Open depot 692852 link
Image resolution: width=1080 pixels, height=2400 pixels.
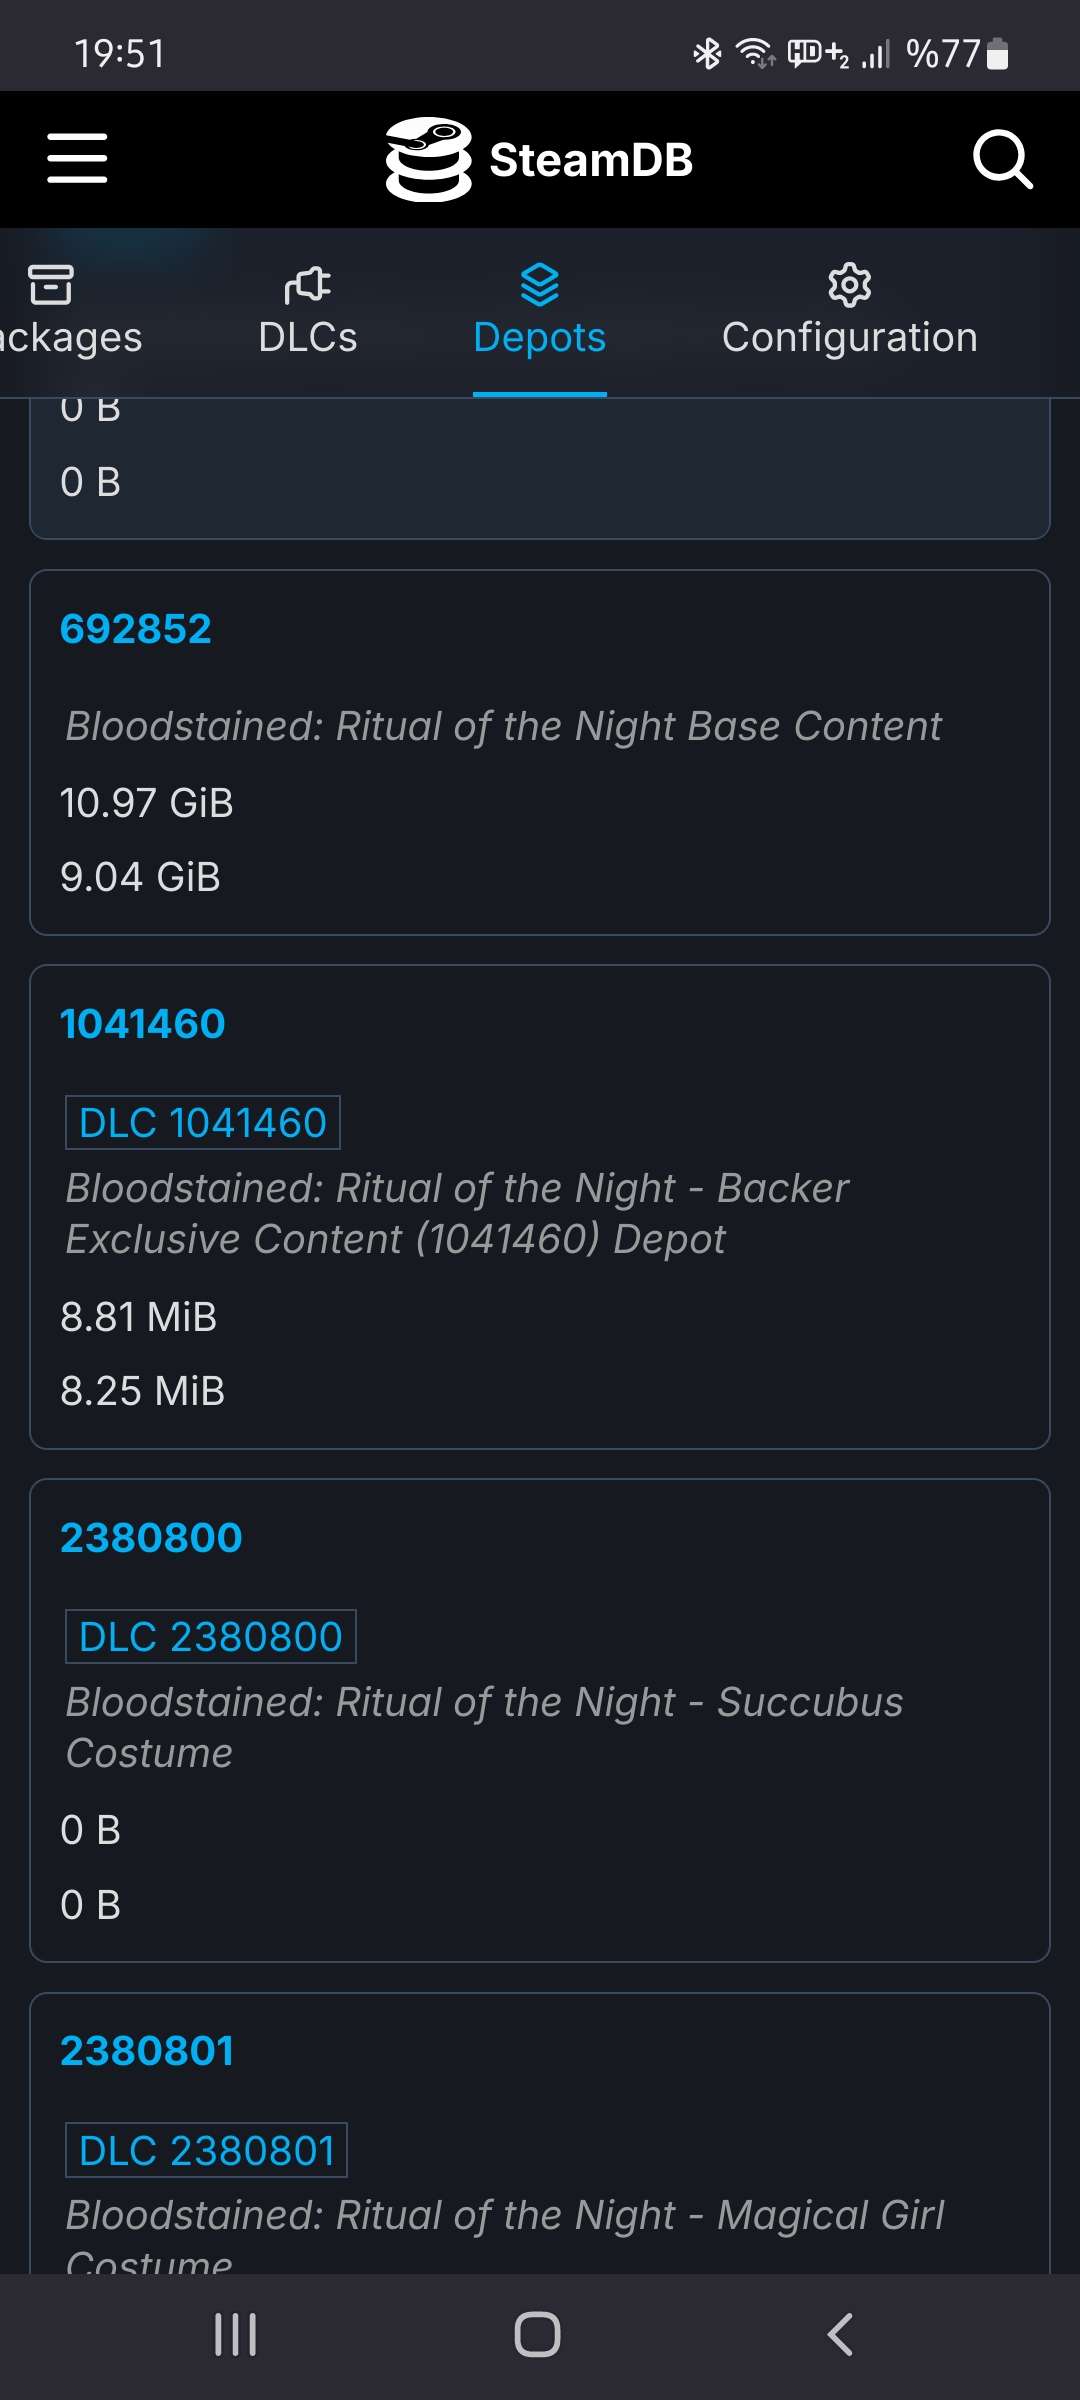coord(136,629)
